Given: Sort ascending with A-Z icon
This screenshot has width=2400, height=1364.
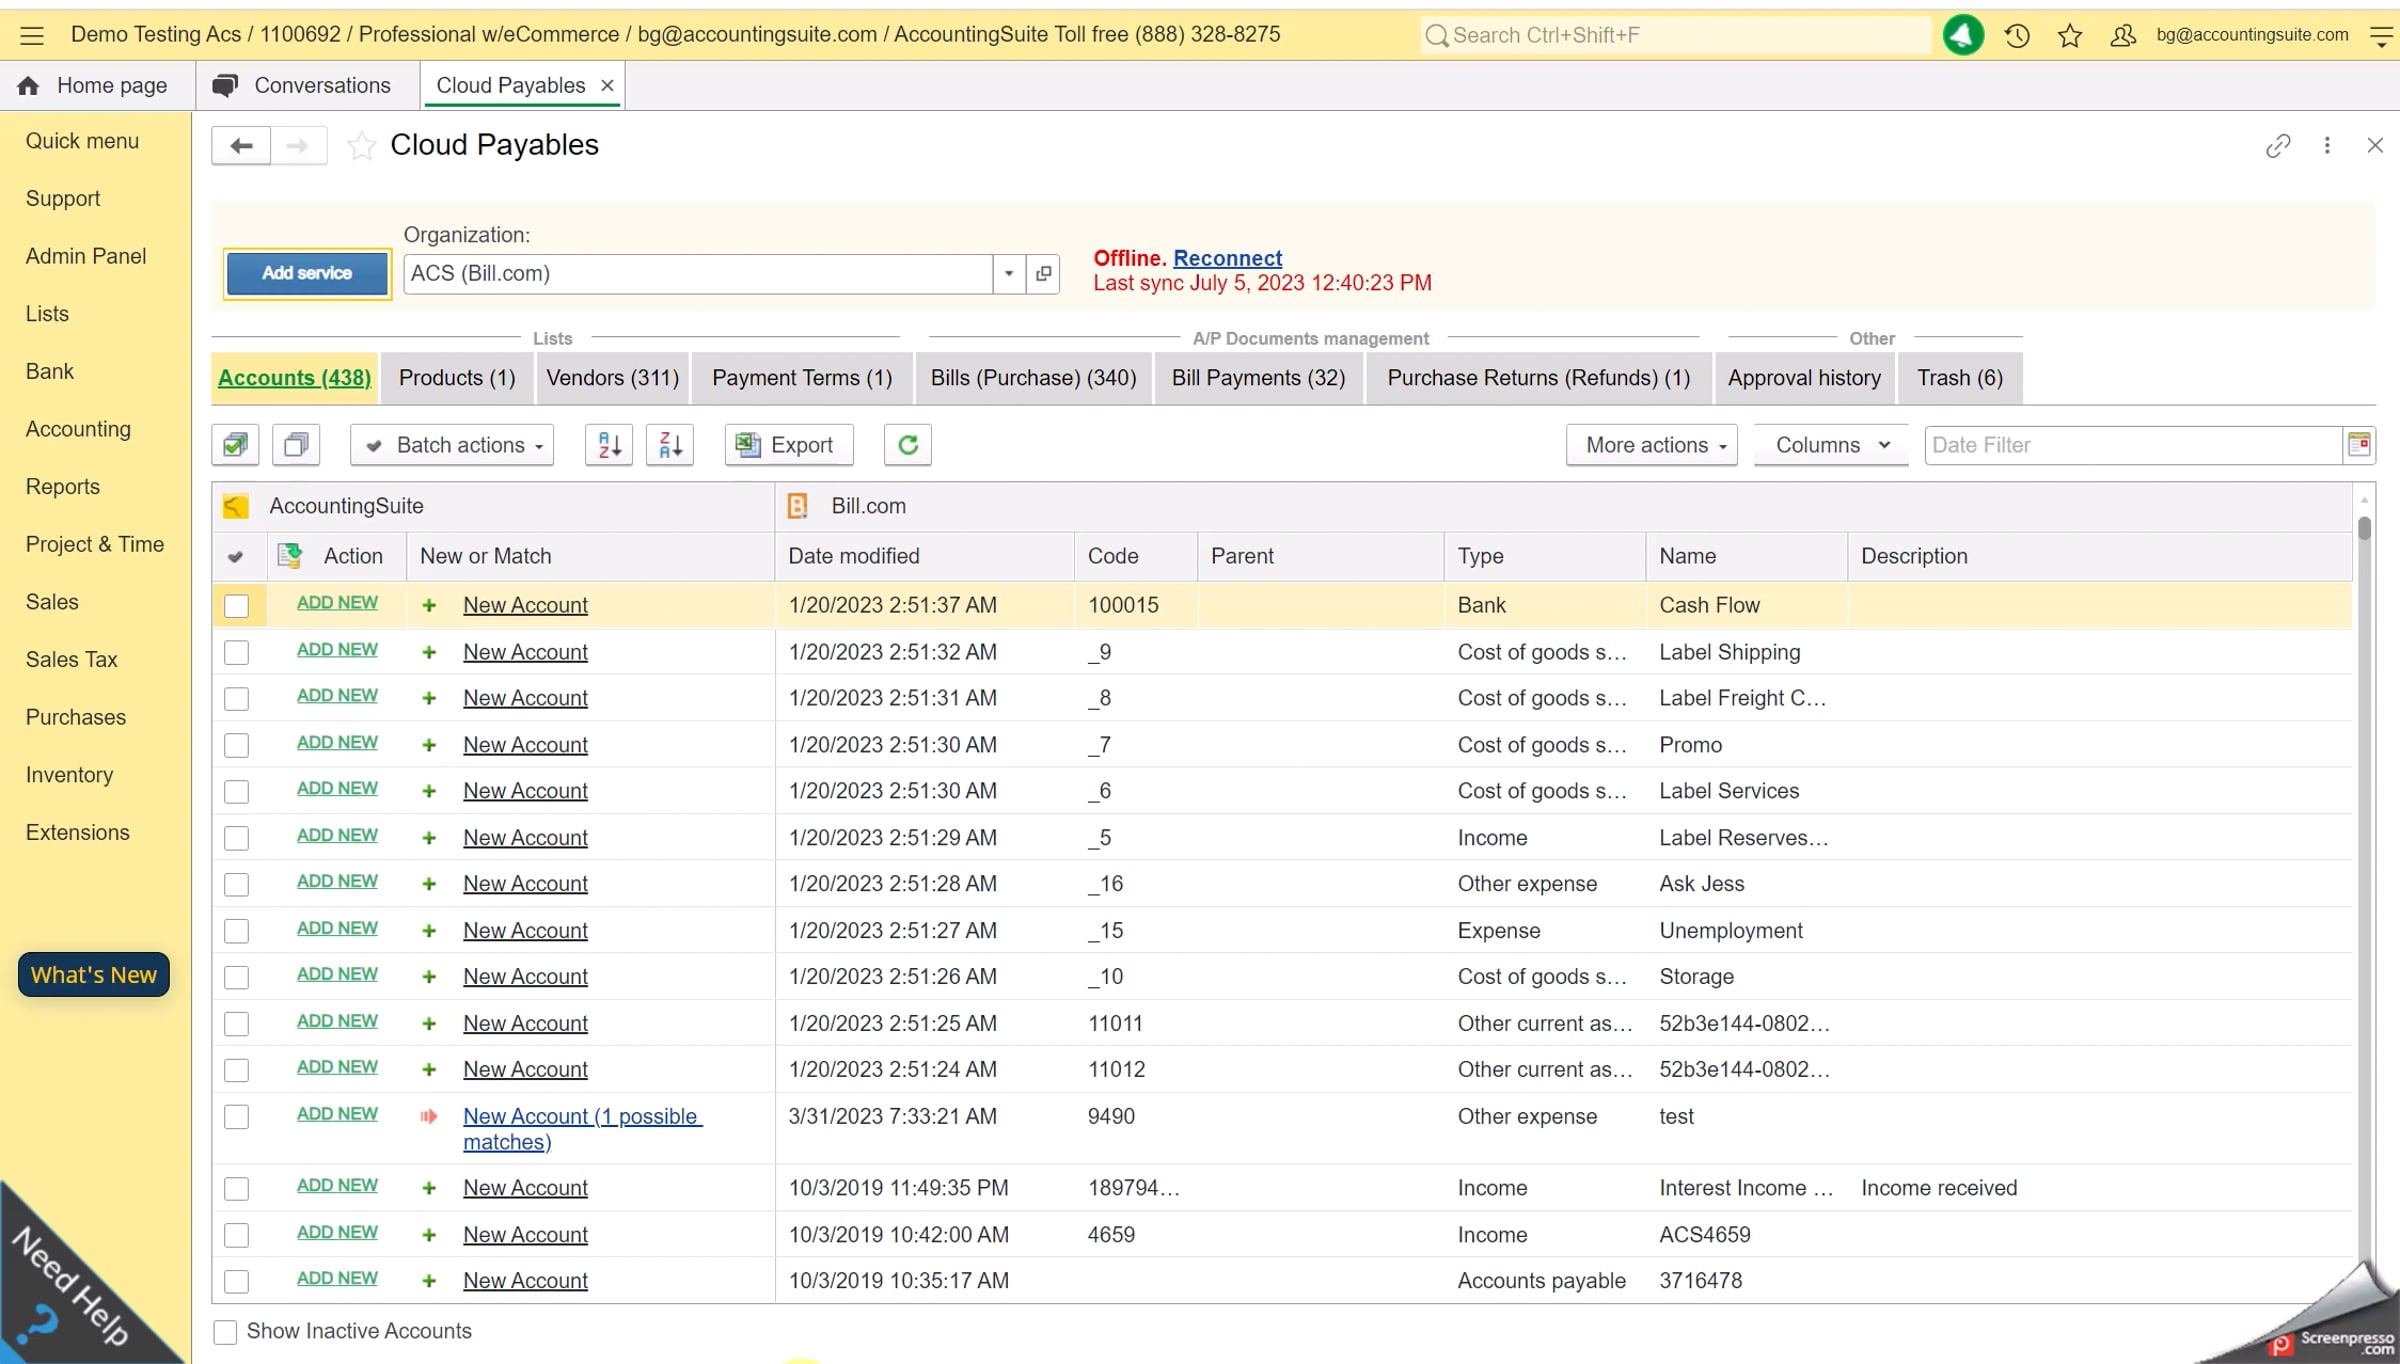Looking at the screenshot, I should pos(608,445).
